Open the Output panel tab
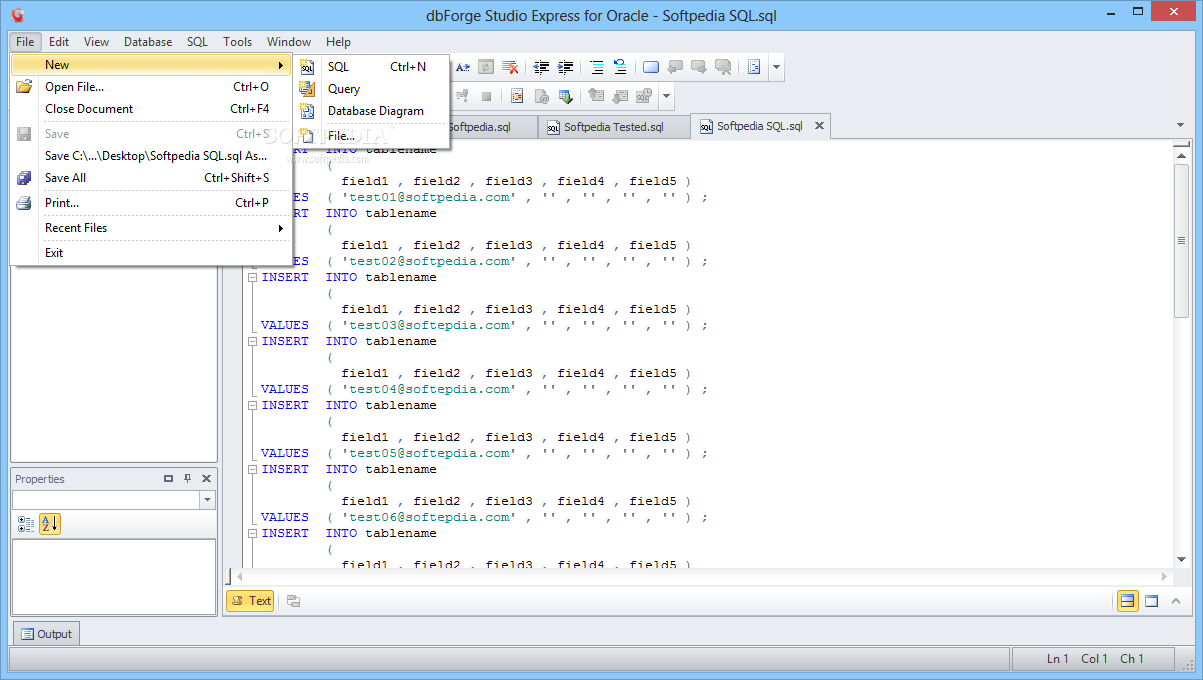This screenshot has width=1203, height=680. 46,634
